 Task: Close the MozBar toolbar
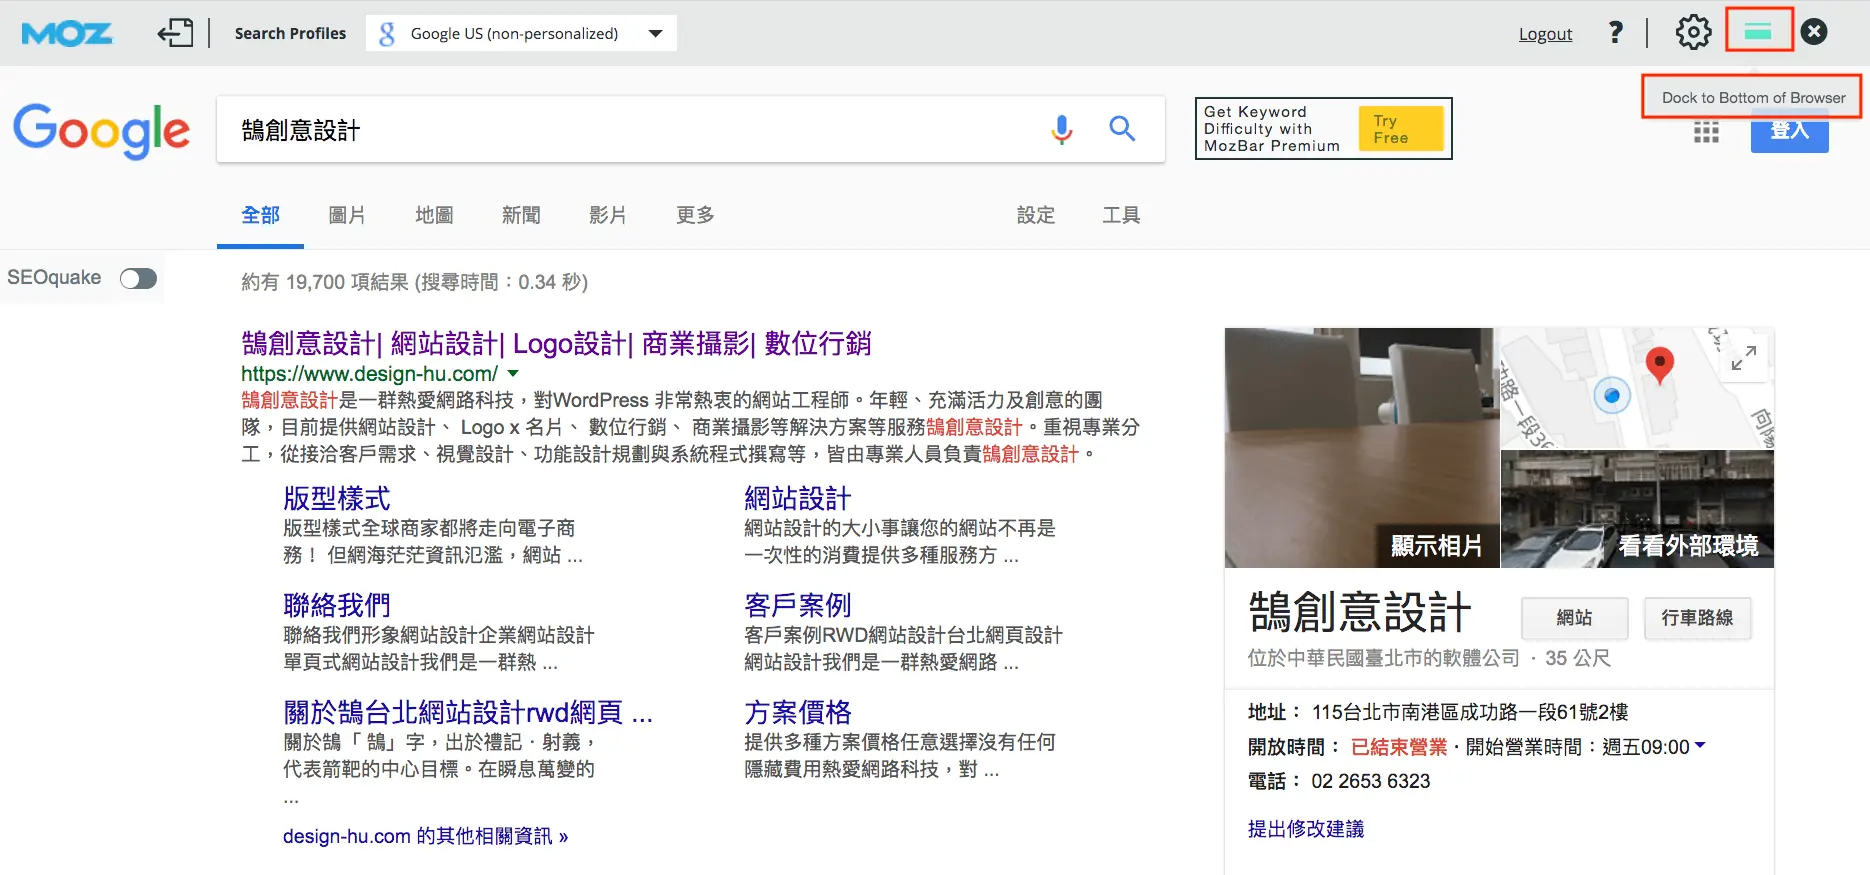(x=1814, y=33)
